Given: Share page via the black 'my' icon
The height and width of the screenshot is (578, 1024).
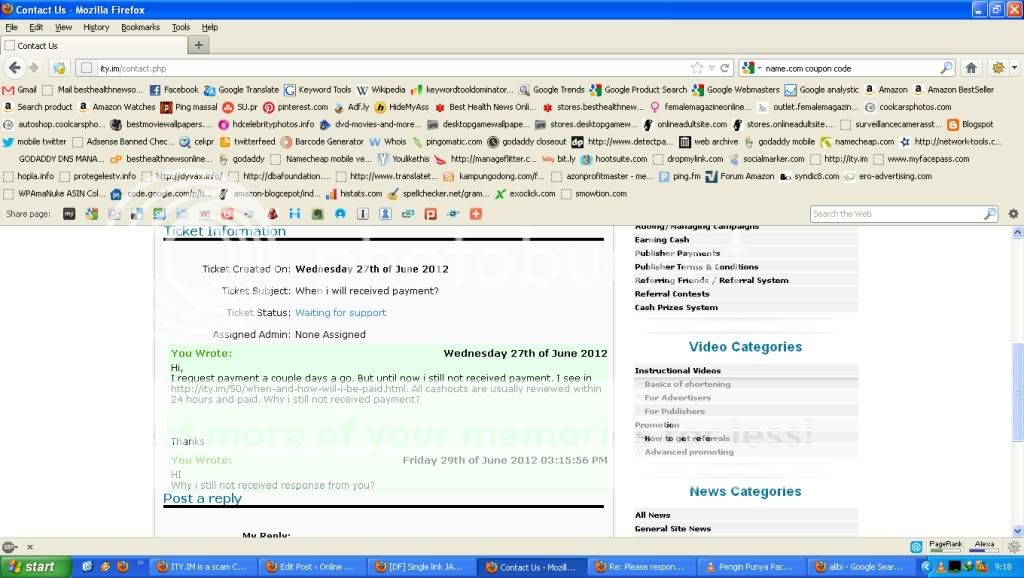Looking at the screenshot, I should tap(69, 214).
